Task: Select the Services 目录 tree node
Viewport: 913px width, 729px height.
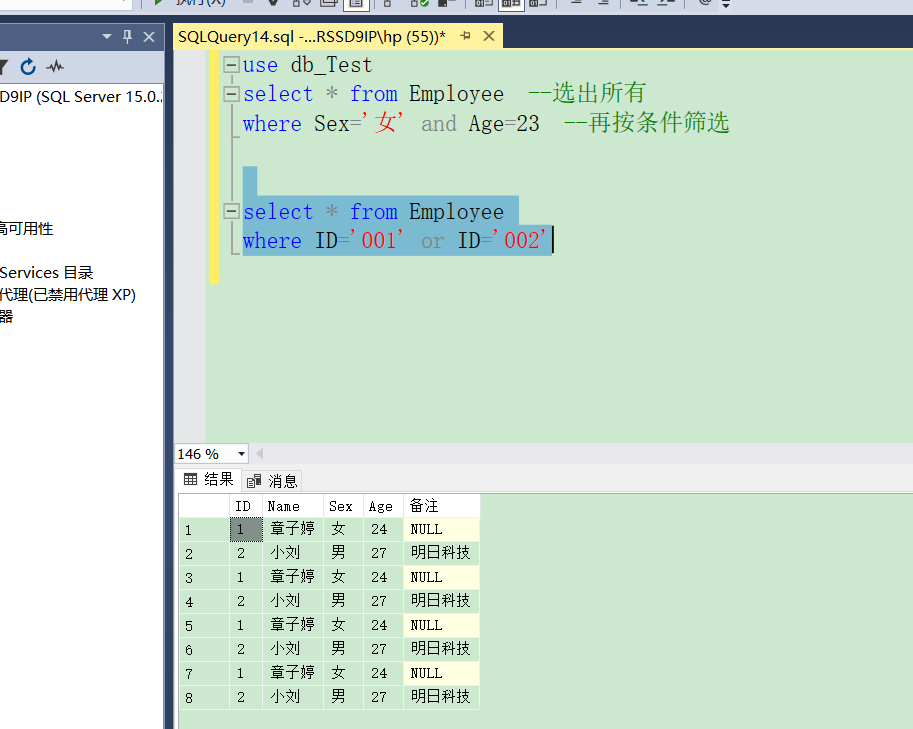Action: coord(46,273)
